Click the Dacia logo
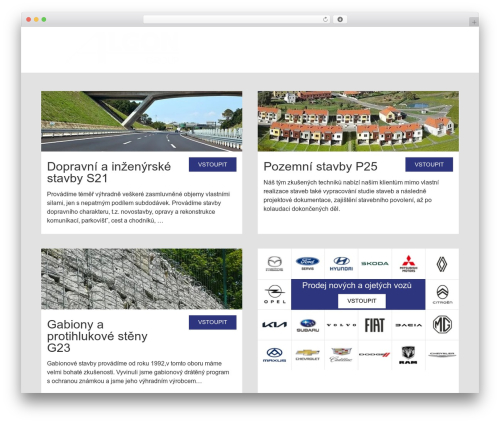The image size is (500, 423). [409, 325]
